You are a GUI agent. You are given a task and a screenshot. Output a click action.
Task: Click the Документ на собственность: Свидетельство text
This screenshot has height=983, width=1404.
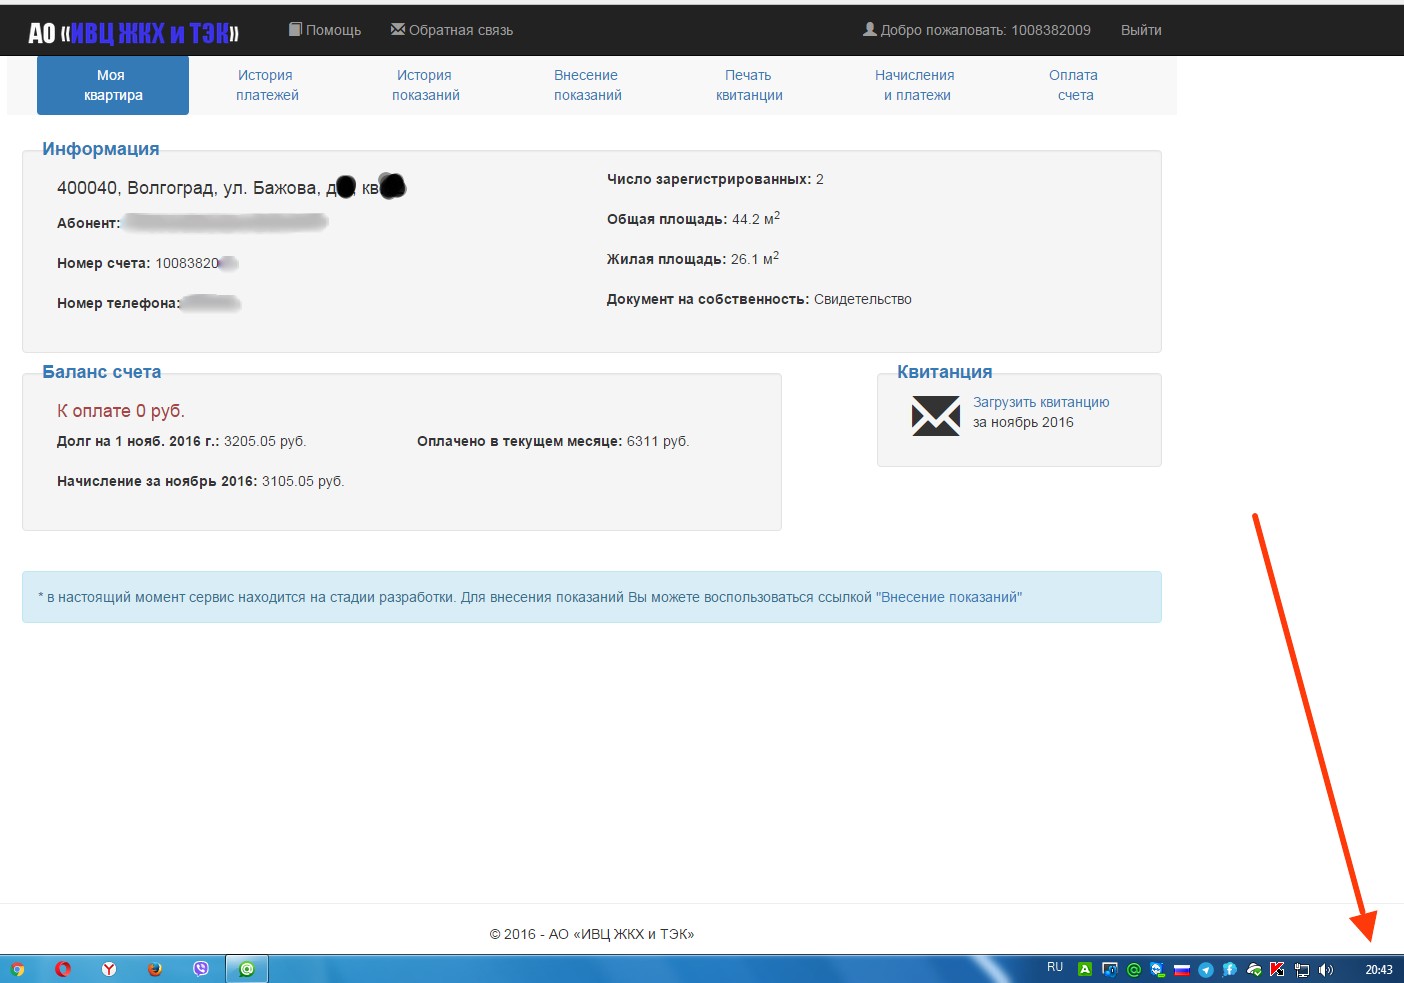tap(759, 299)
